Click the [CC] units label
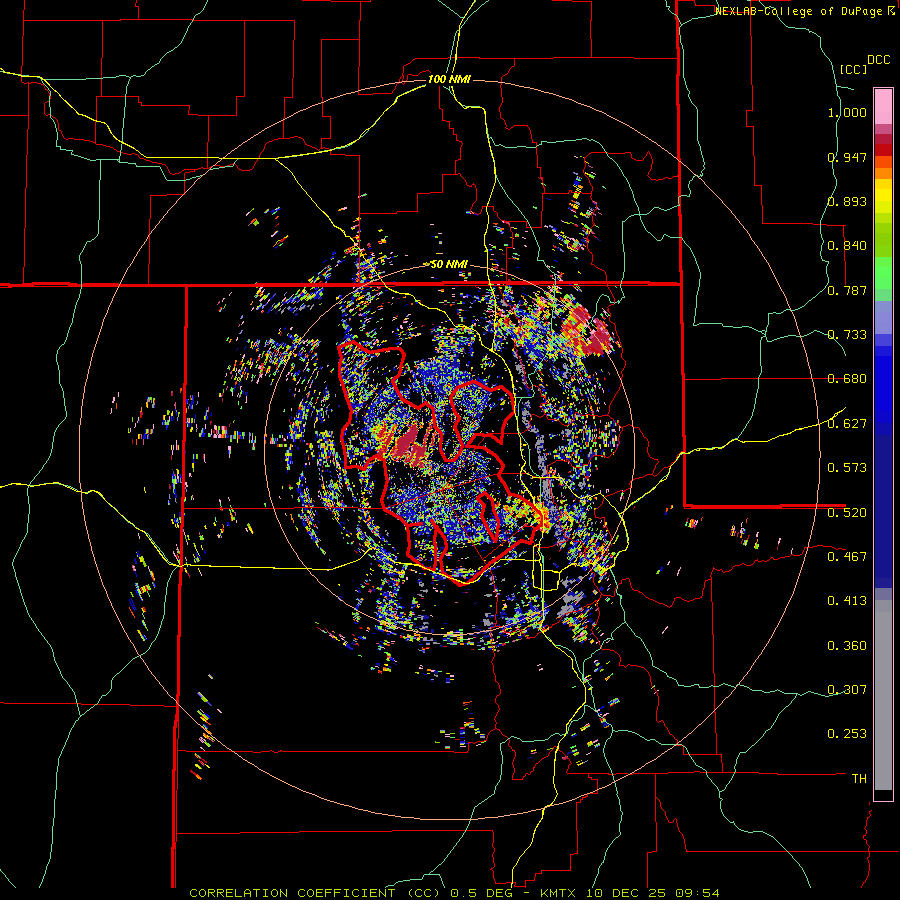 (854, 69)
